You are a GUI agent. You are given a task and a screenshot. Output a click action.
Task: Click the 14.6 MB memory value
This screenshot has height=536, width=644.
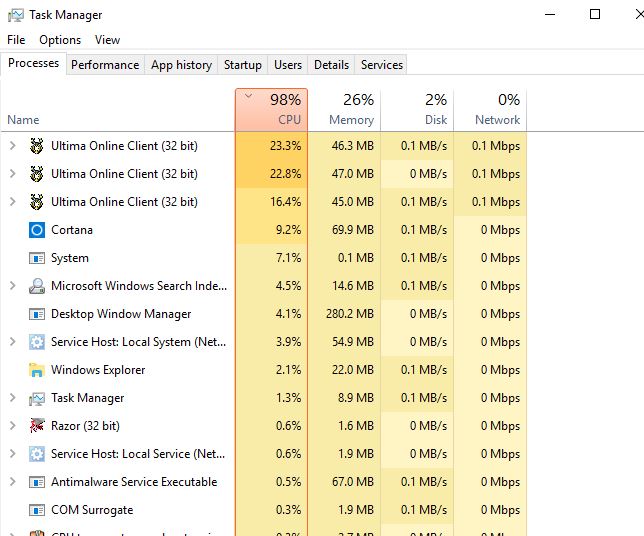(x=353, y=286)
